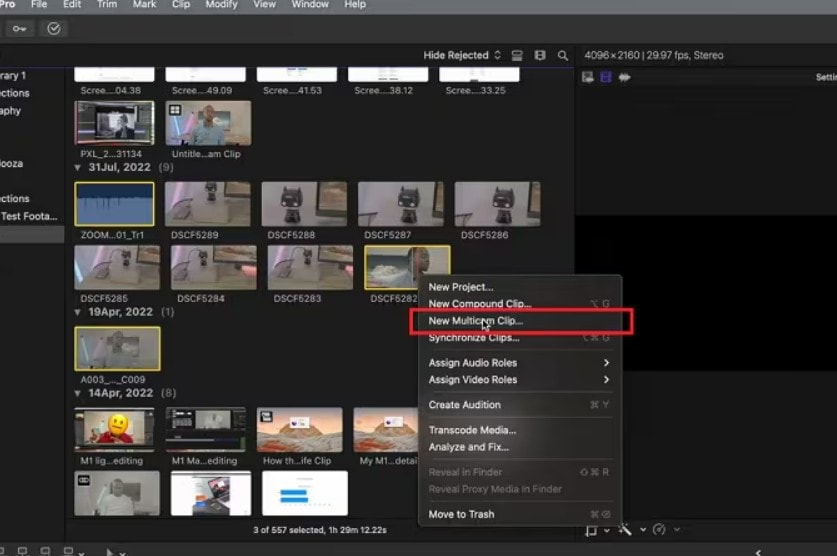
Task: Click the '3 of 557 selected' status text
Action: [320, 530]
